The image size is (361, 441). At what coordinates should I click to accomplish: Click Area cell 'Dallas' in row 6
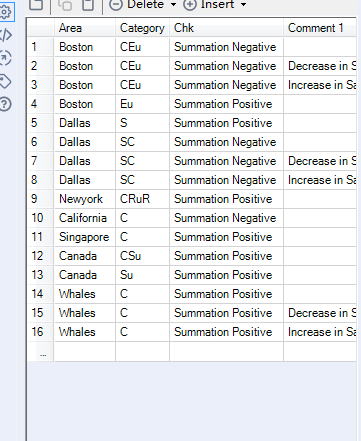click(x=85, y=142)
